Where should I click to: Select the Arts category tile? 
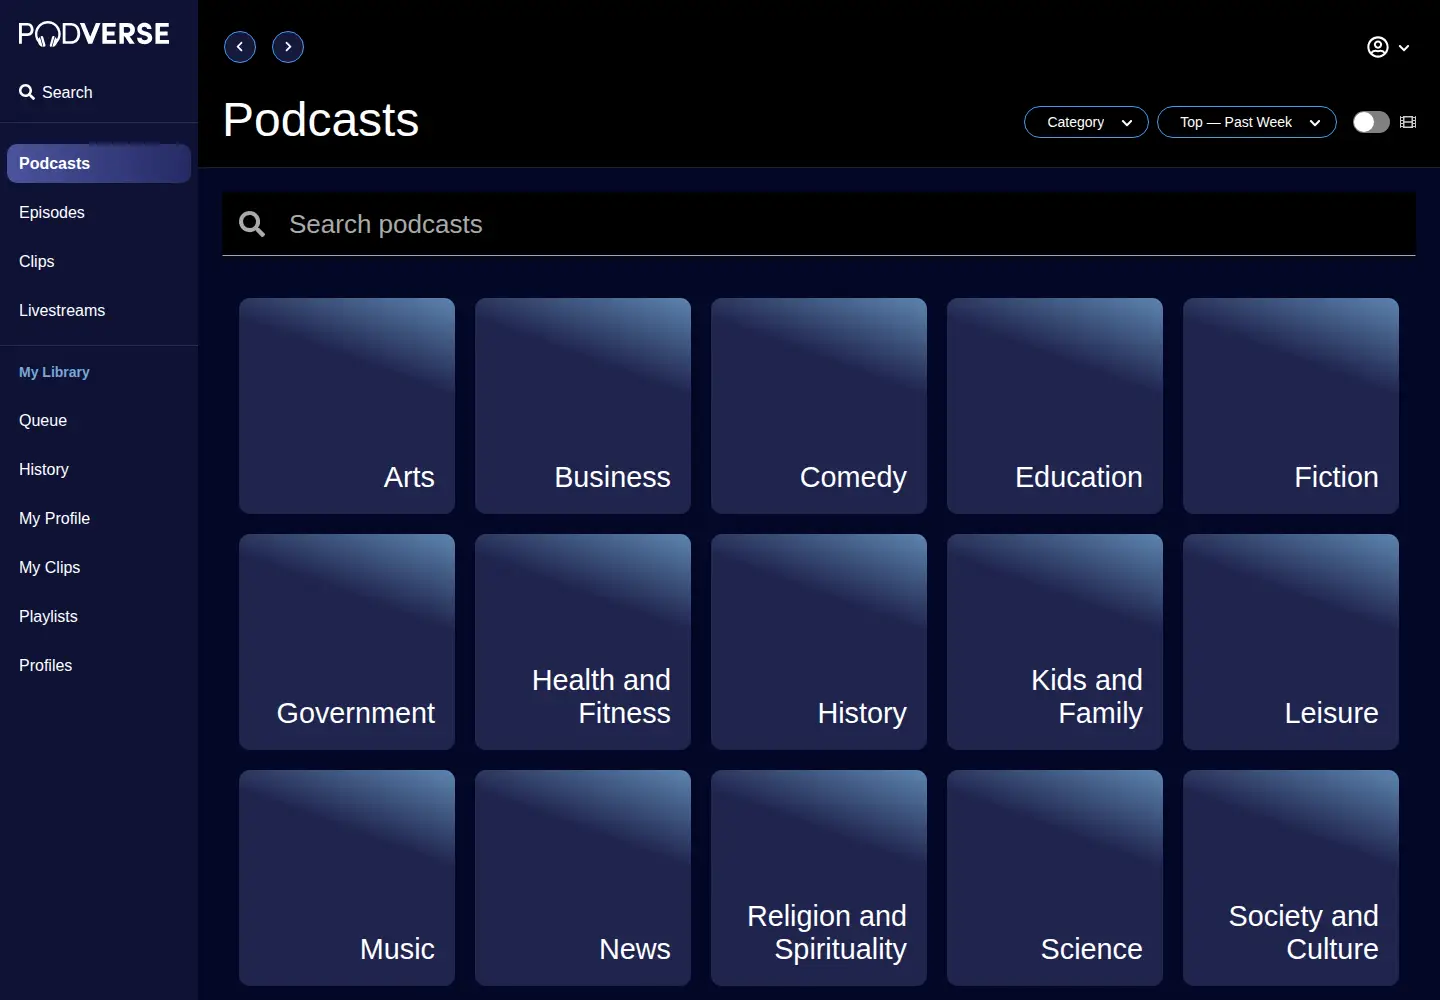click(347, 406)
